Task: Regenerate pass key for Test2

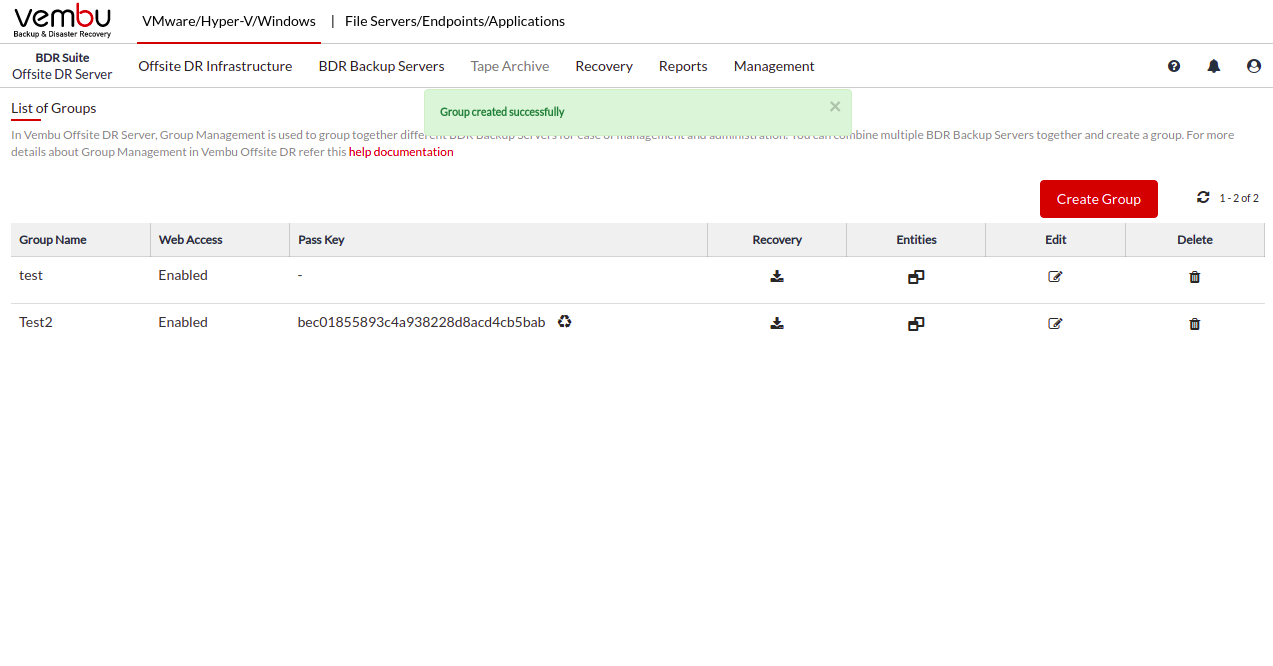Action: (x=565, y=322)
